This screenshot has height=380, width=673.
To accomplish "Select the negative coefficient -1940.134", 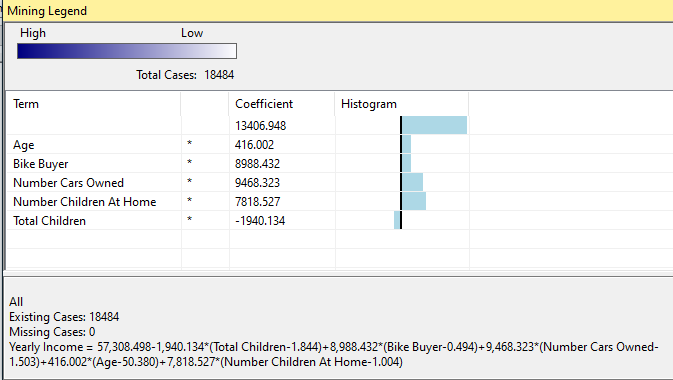I will [x=260, y=221].
